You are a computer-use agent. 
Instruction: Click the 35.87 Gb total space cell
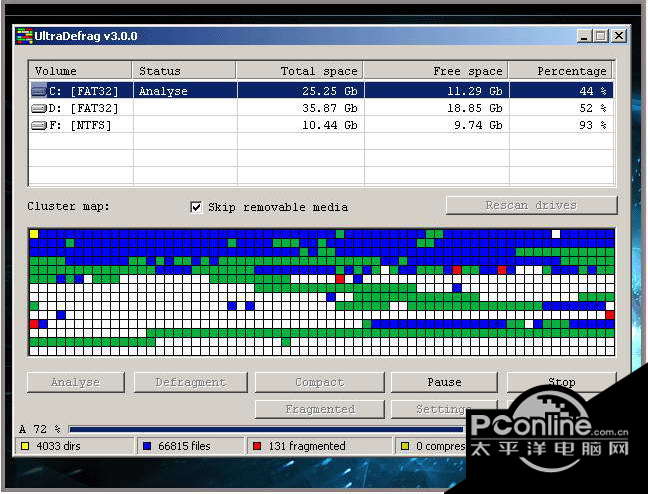point(301,108)
